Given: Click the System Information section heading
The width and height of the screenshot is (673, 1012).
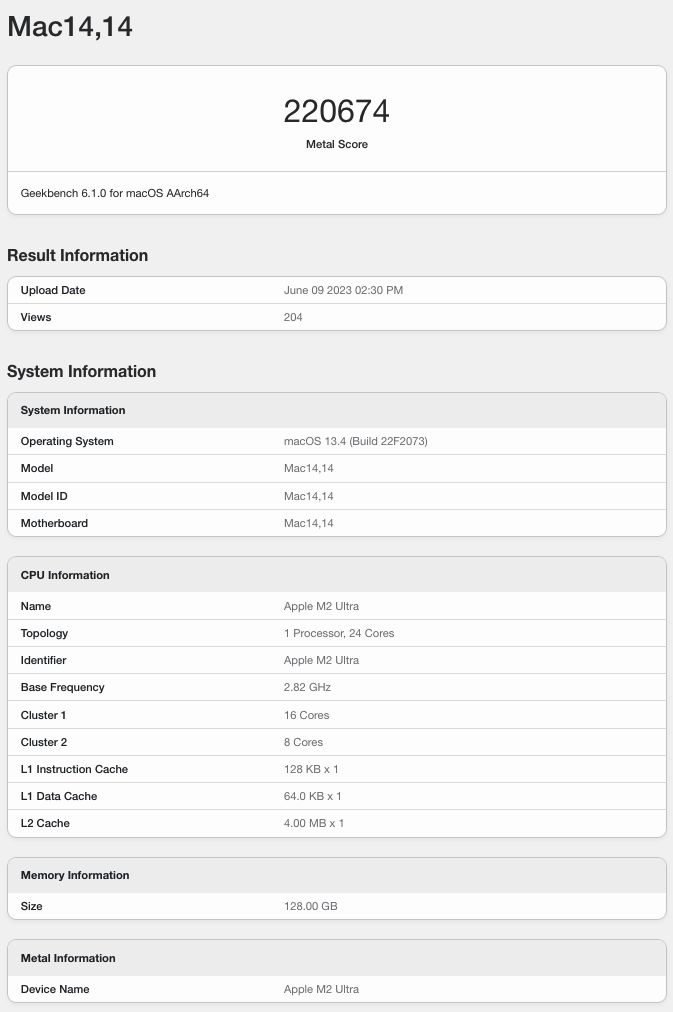Looking at the screenshot, I should pos(81,371).
